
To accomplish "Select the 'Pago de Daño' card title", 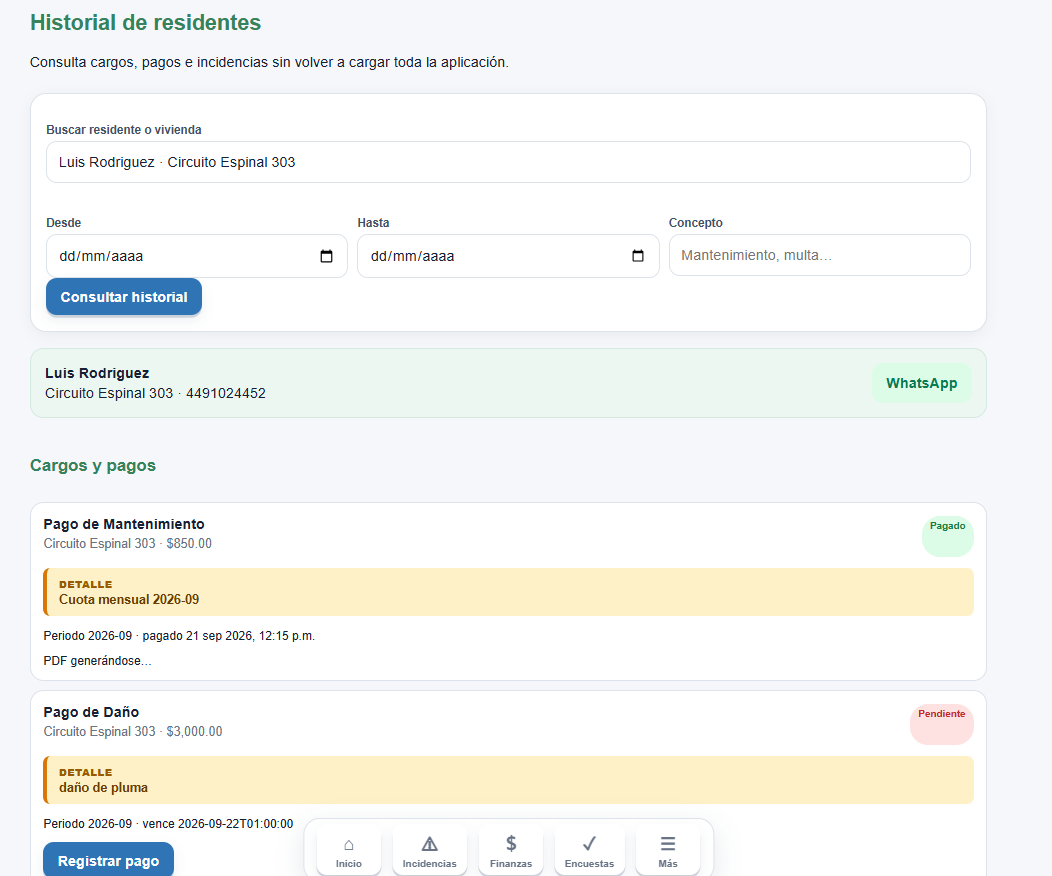I will point(91,712).
